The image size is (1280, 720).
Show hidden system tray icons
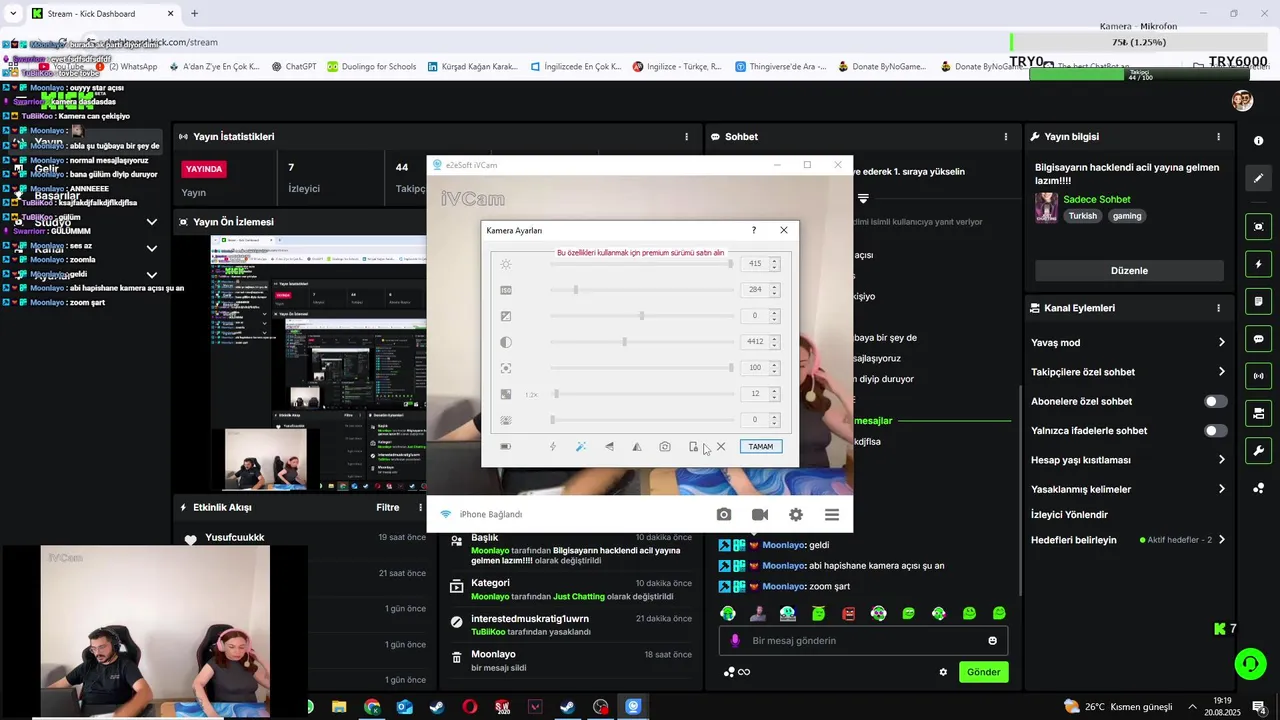pos(1192,707)
